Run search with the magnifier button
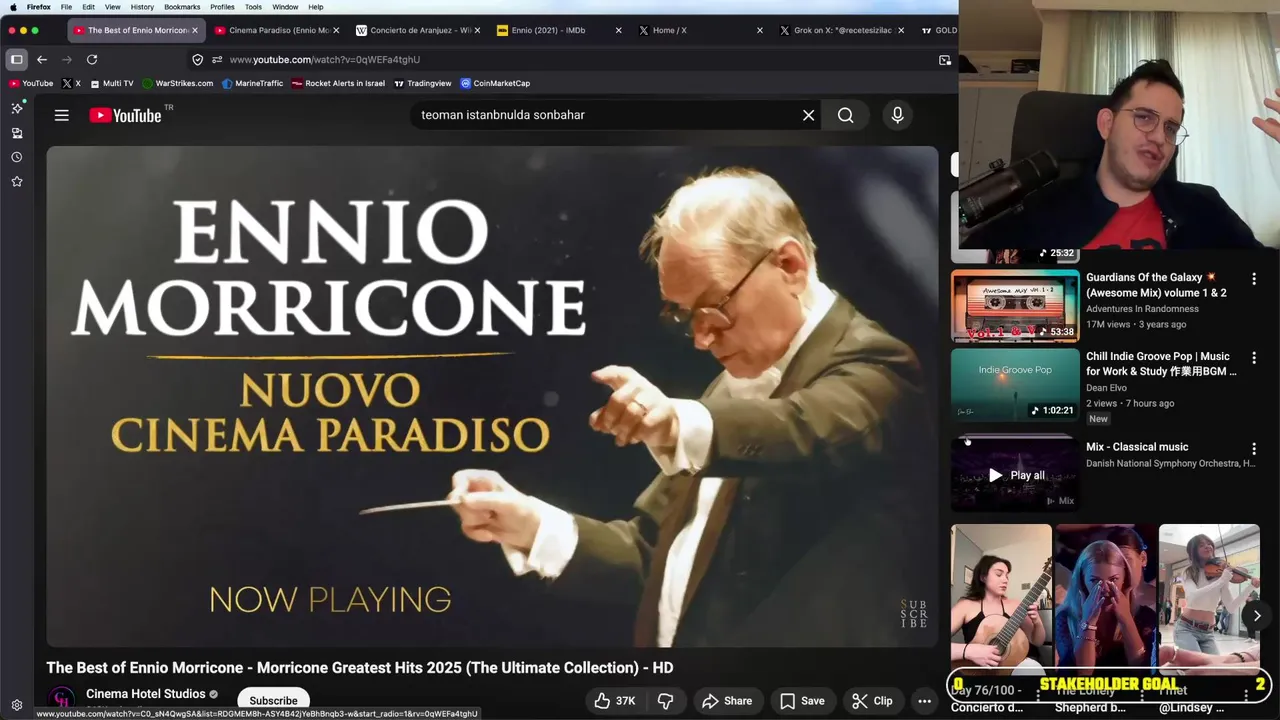 tap(845, 115)
